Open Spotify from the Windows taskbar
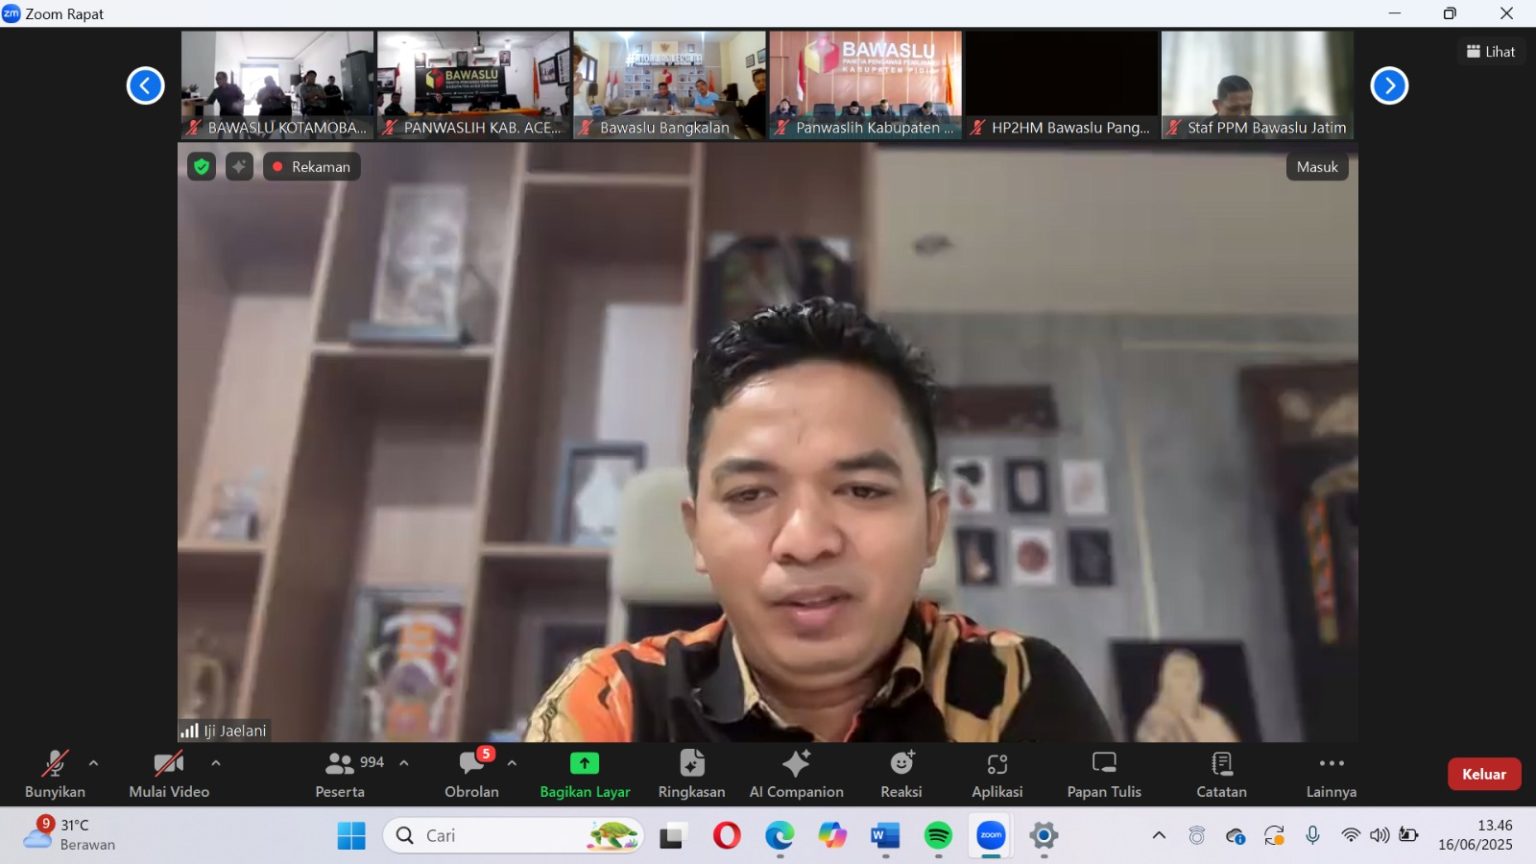Screen dimensions: 1536x864 tap(938, 836)
